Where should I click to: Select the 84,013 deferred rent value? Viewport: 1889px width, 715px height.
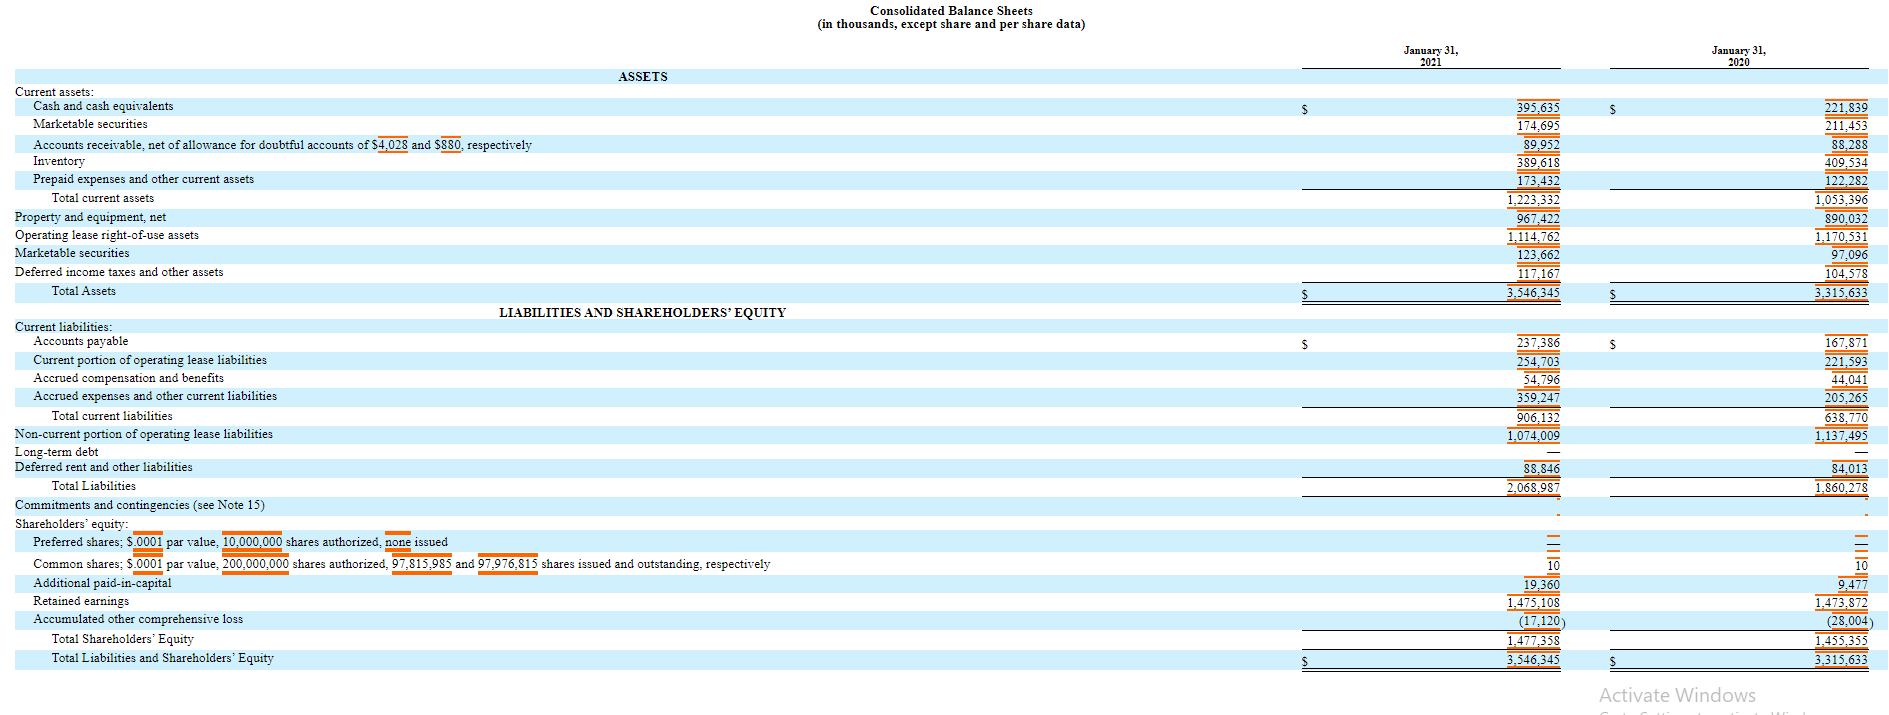click(1849, 469)
